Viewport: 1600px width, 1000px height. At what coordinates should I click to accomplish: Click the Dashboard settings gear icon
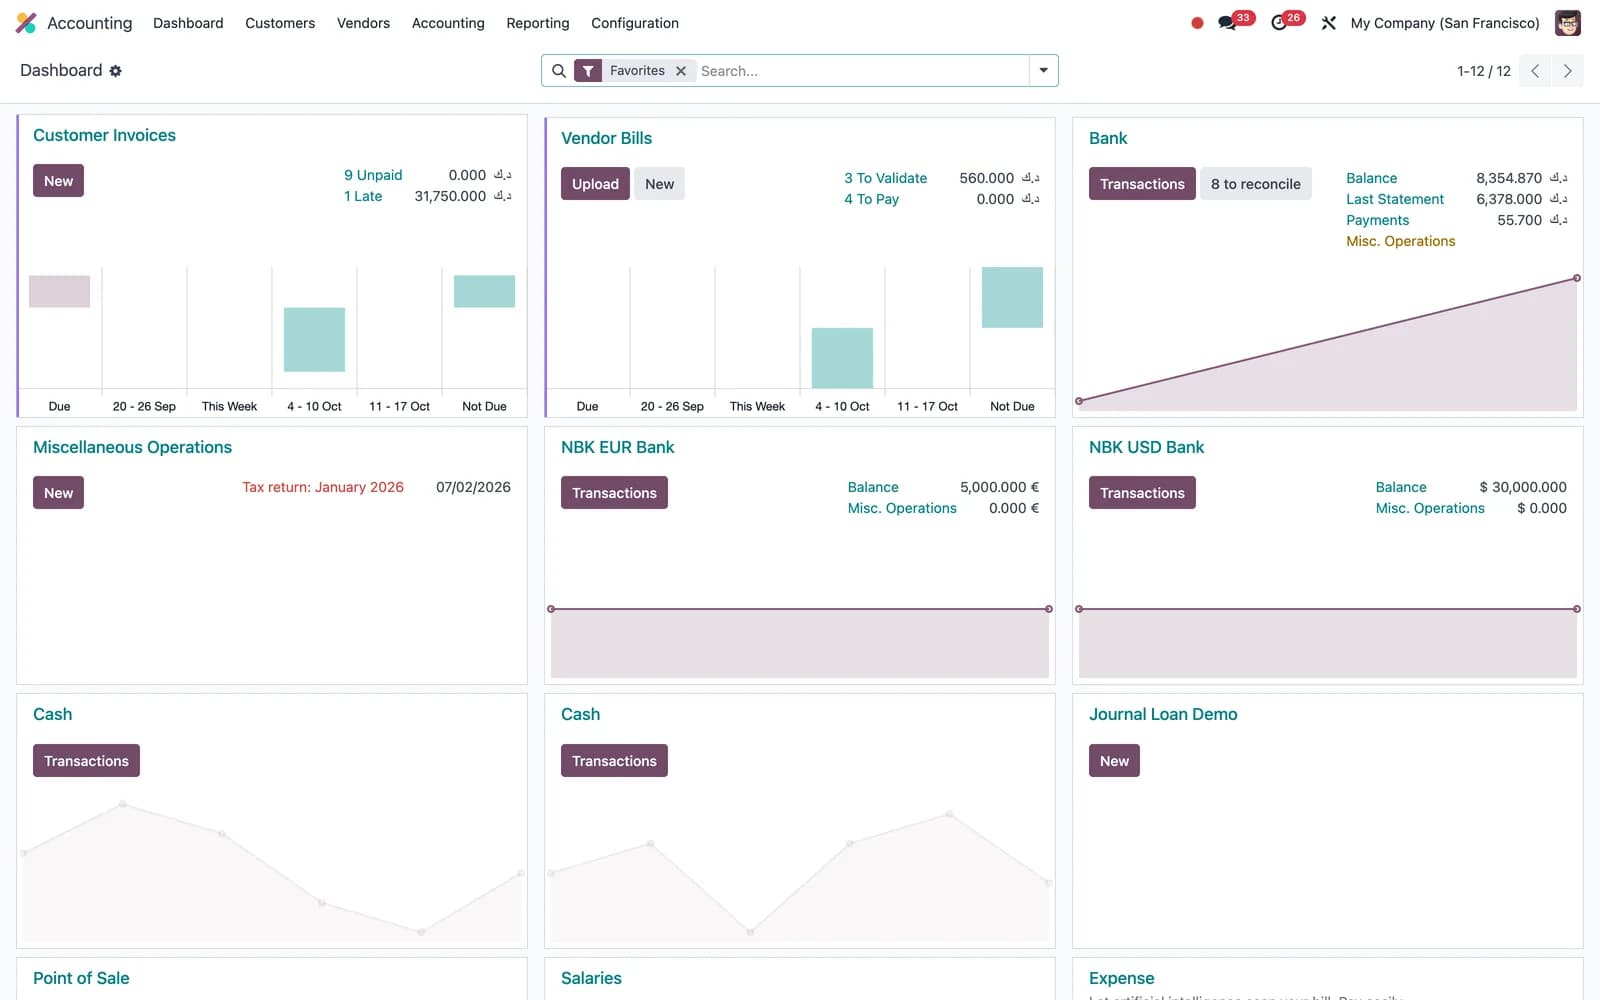(x=115, y=71)
